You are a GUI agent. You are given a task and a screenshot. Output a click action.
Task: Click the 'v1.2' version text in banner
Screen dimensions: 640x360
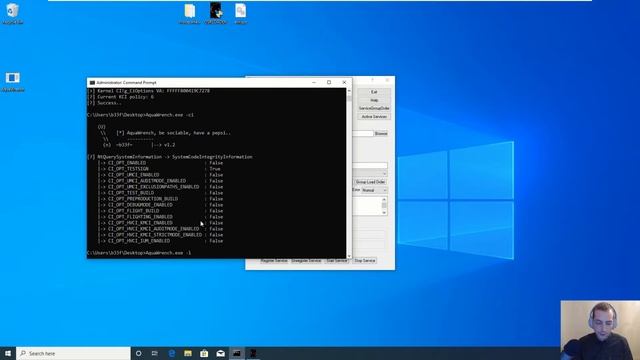click(169, 144)
